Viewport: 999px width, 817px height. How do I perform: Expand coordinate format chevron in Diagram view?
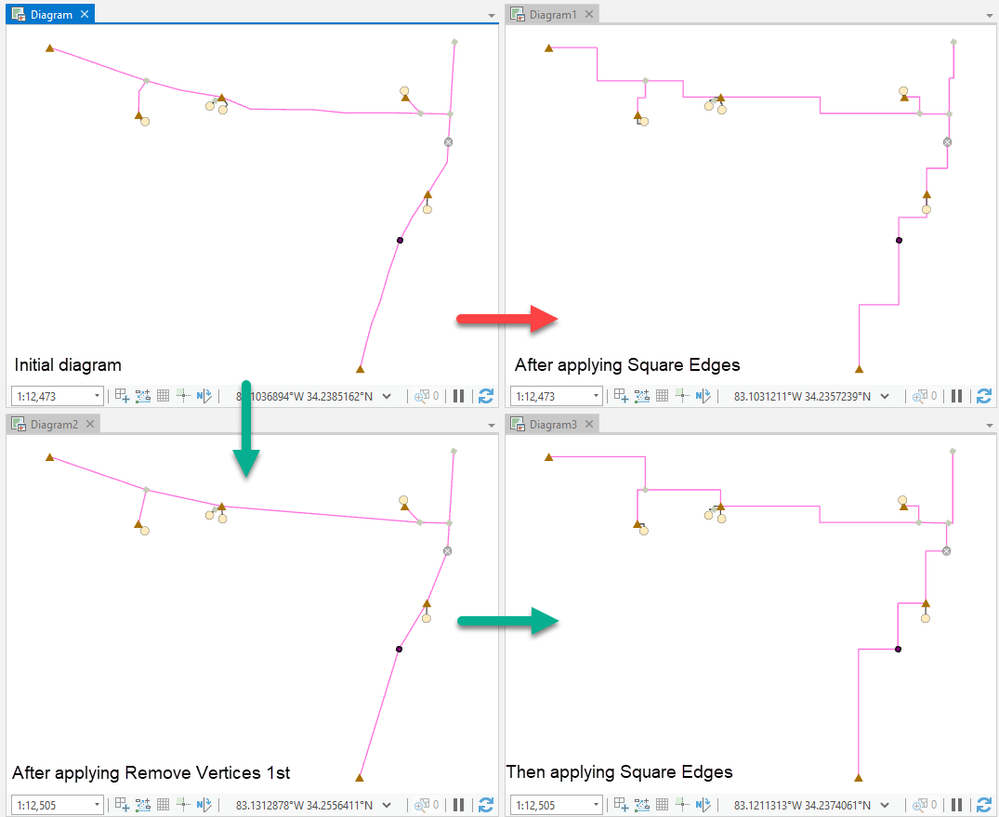tap(386, 396)
